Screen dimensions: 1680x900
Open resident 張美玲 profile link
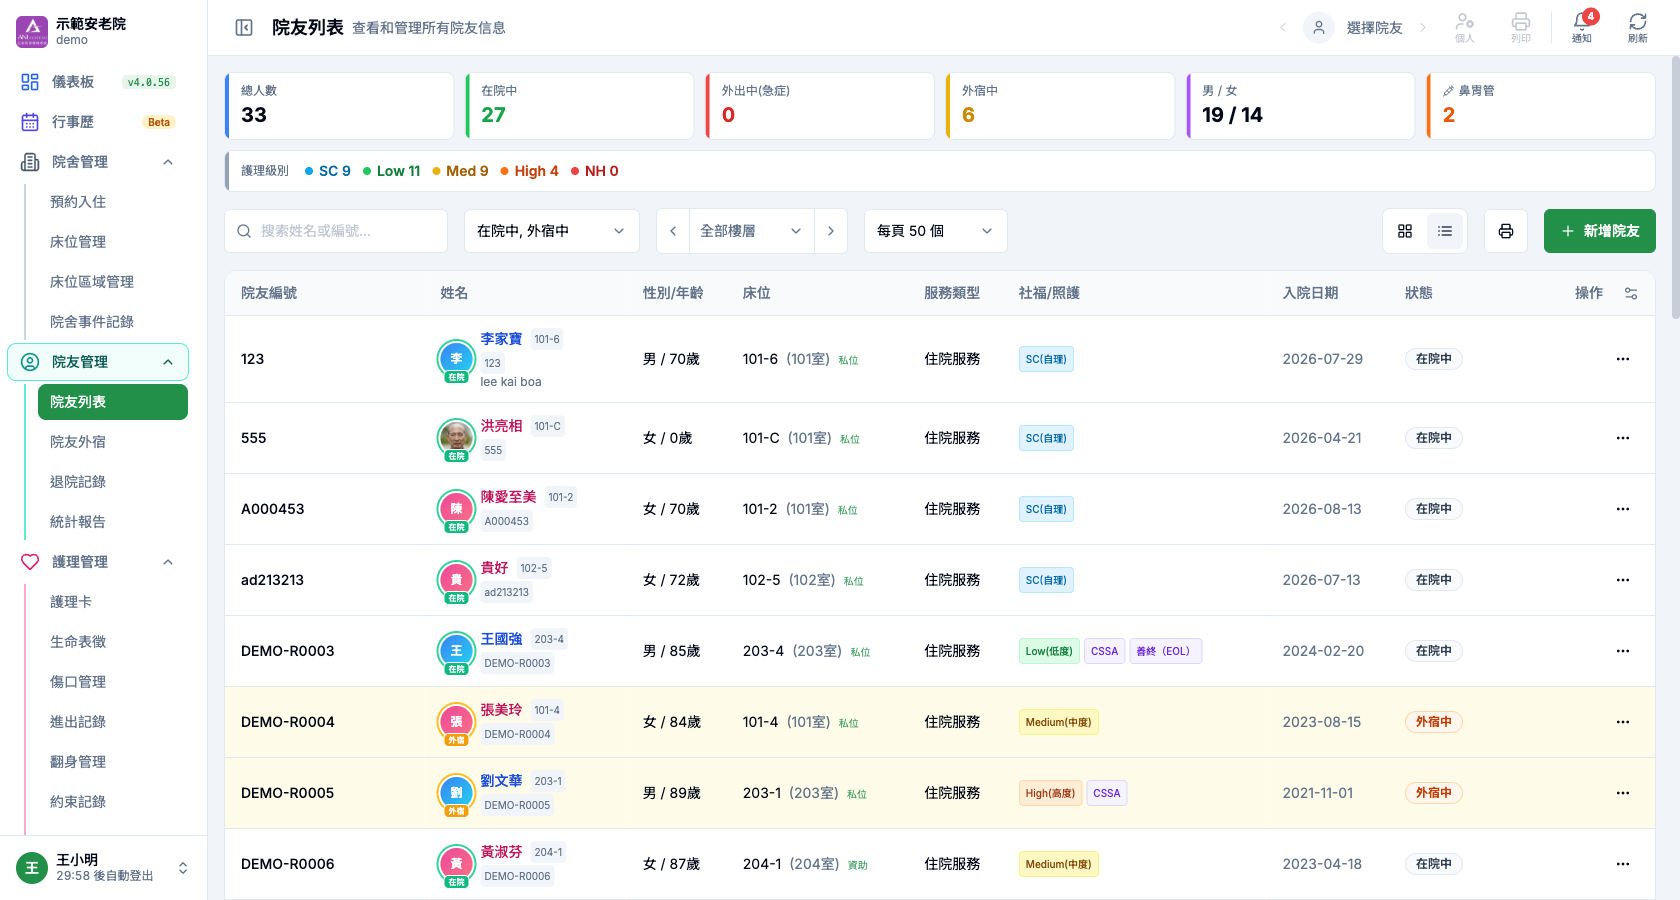pos(501,710)
